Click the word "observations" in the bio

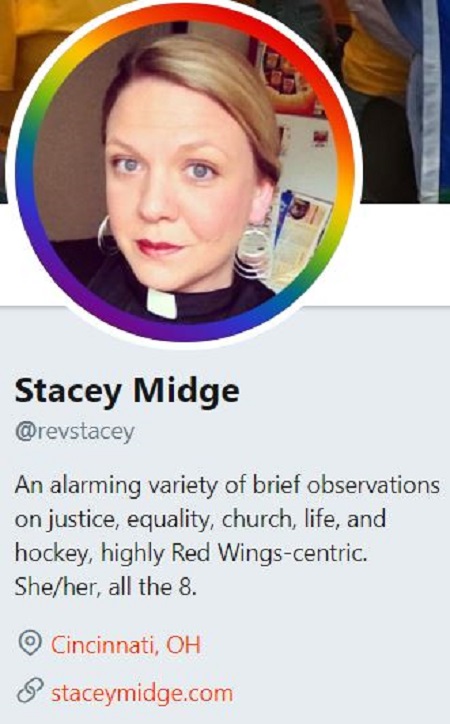click(373, 485)
